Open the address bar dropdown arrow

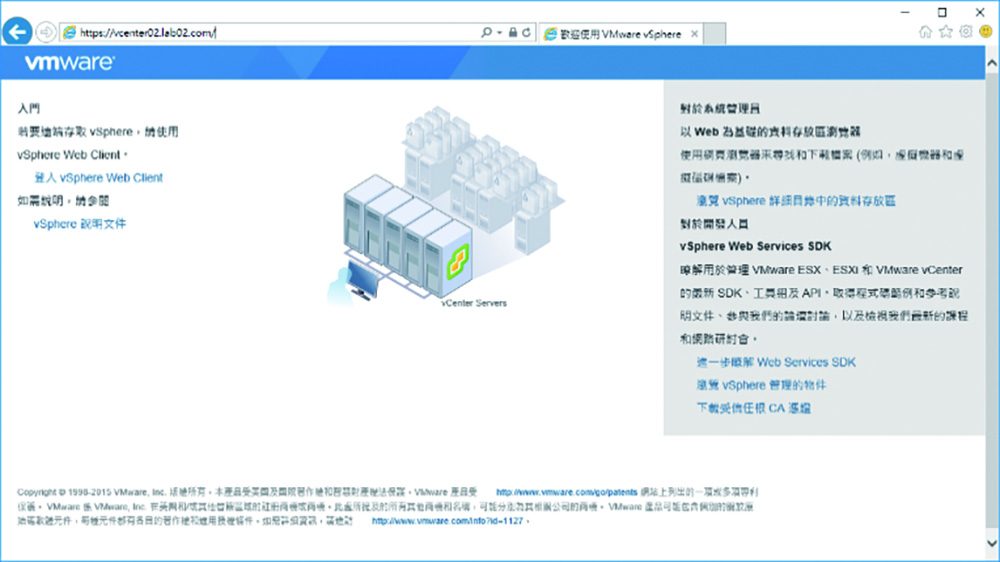coord(499,33)
